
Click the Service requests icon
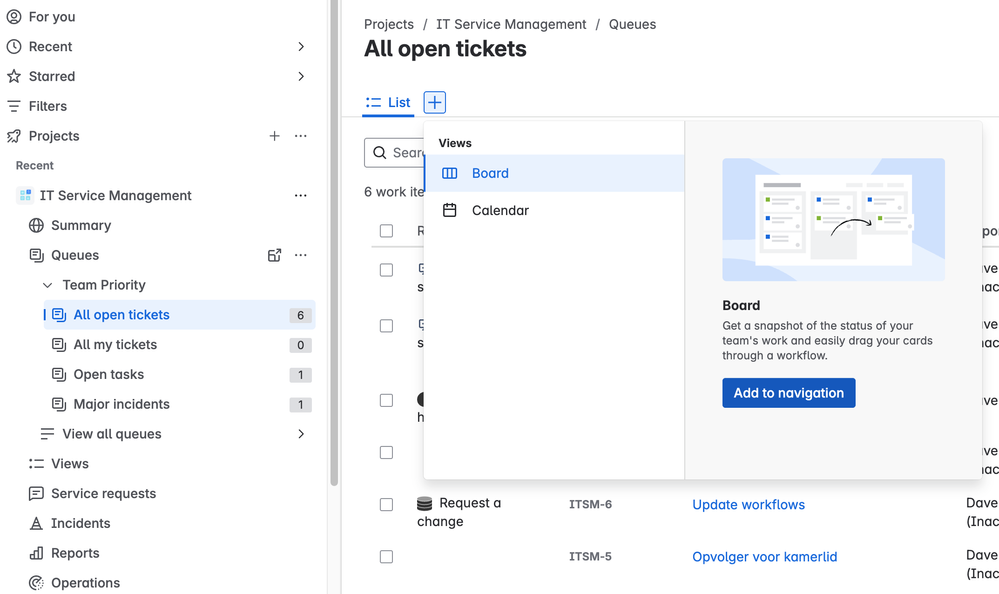click(38, 493)
